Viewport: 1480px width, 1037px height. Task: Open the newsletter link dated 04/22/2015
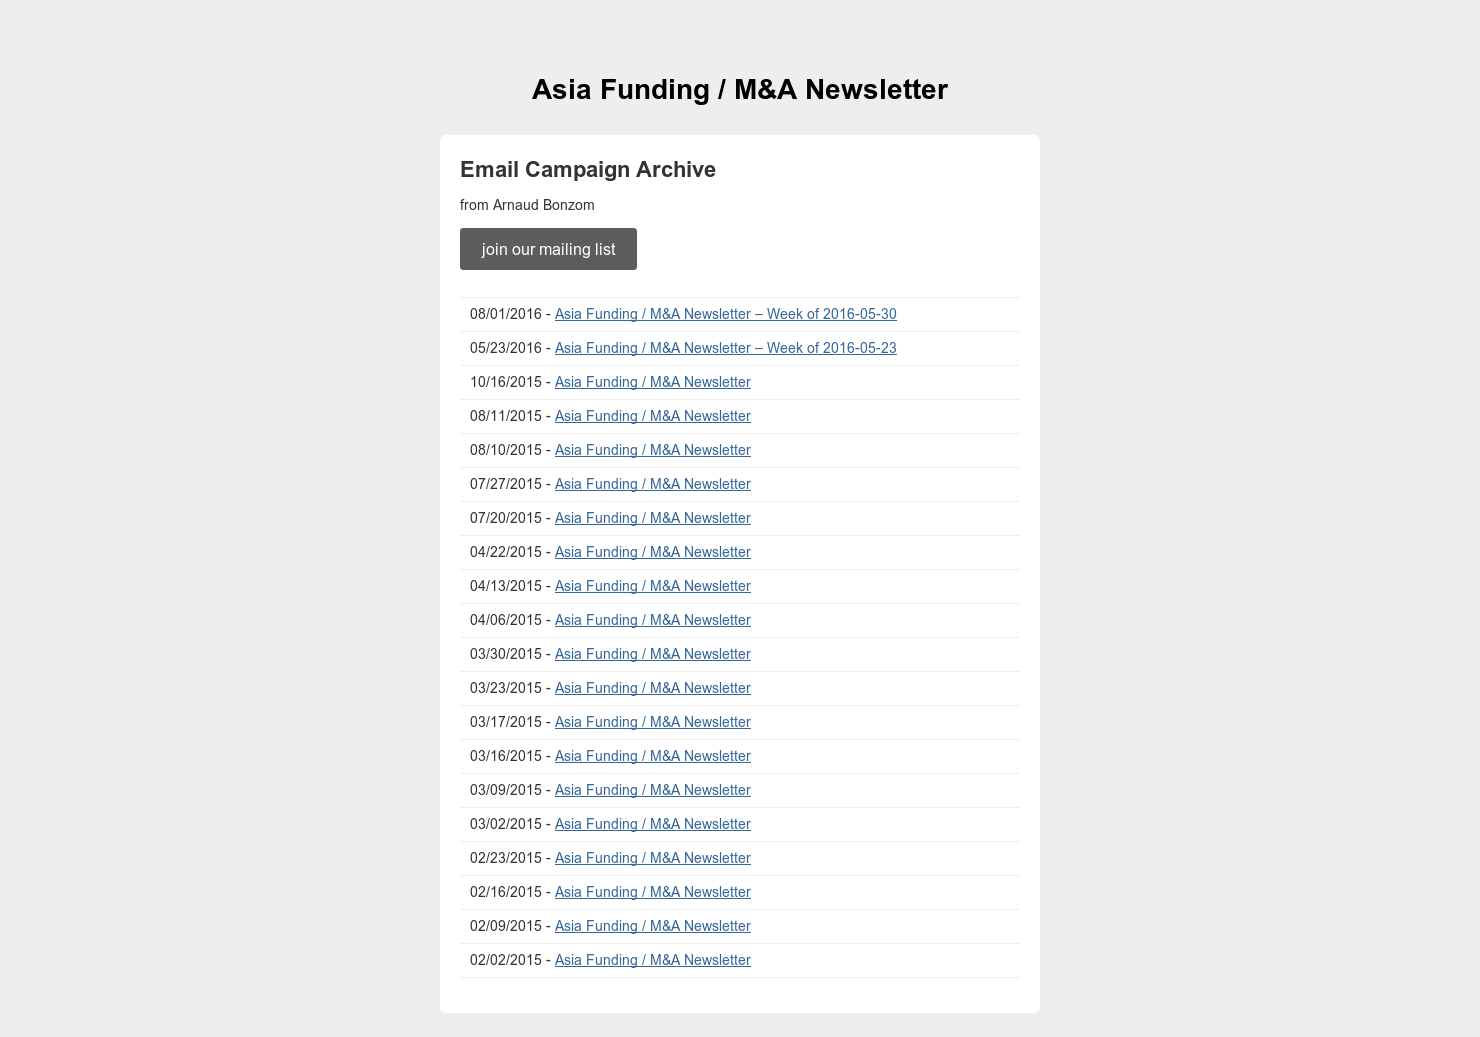click(x=653, y=552)
